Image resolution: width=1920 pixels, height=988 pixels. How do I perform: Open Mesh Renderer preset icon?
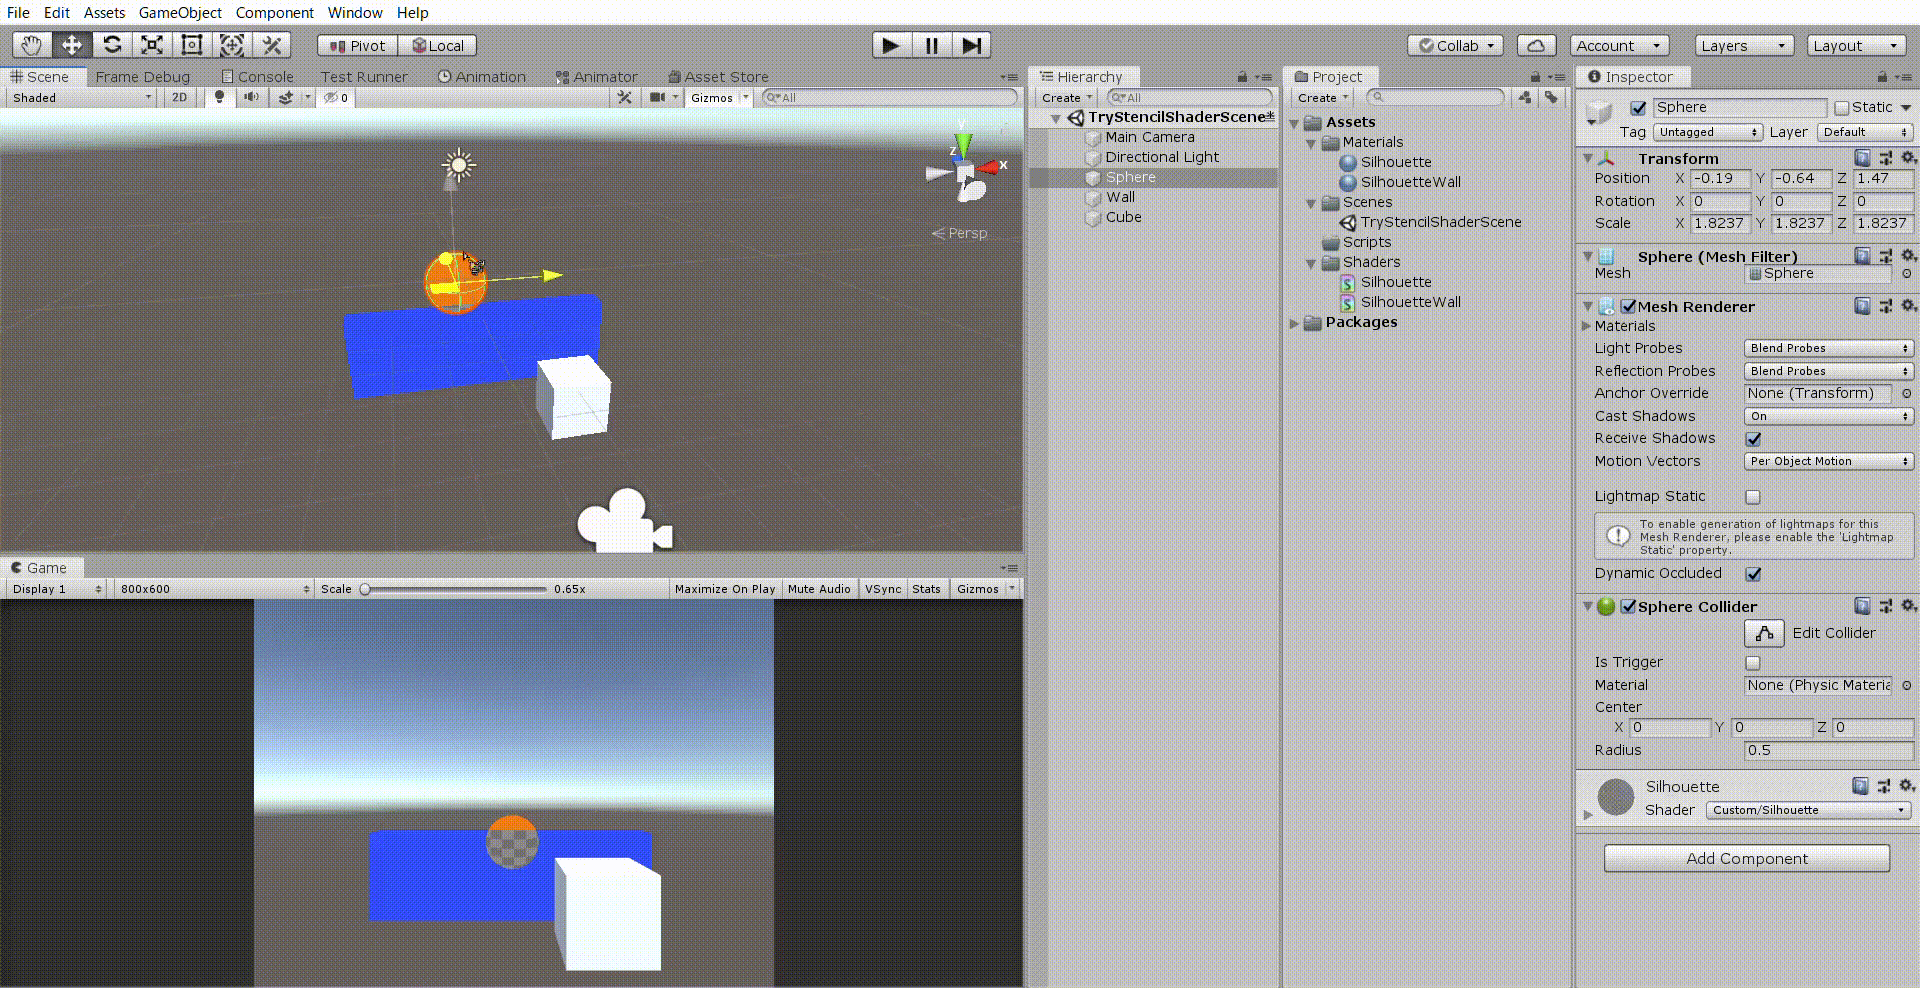tap(1885, 306)
